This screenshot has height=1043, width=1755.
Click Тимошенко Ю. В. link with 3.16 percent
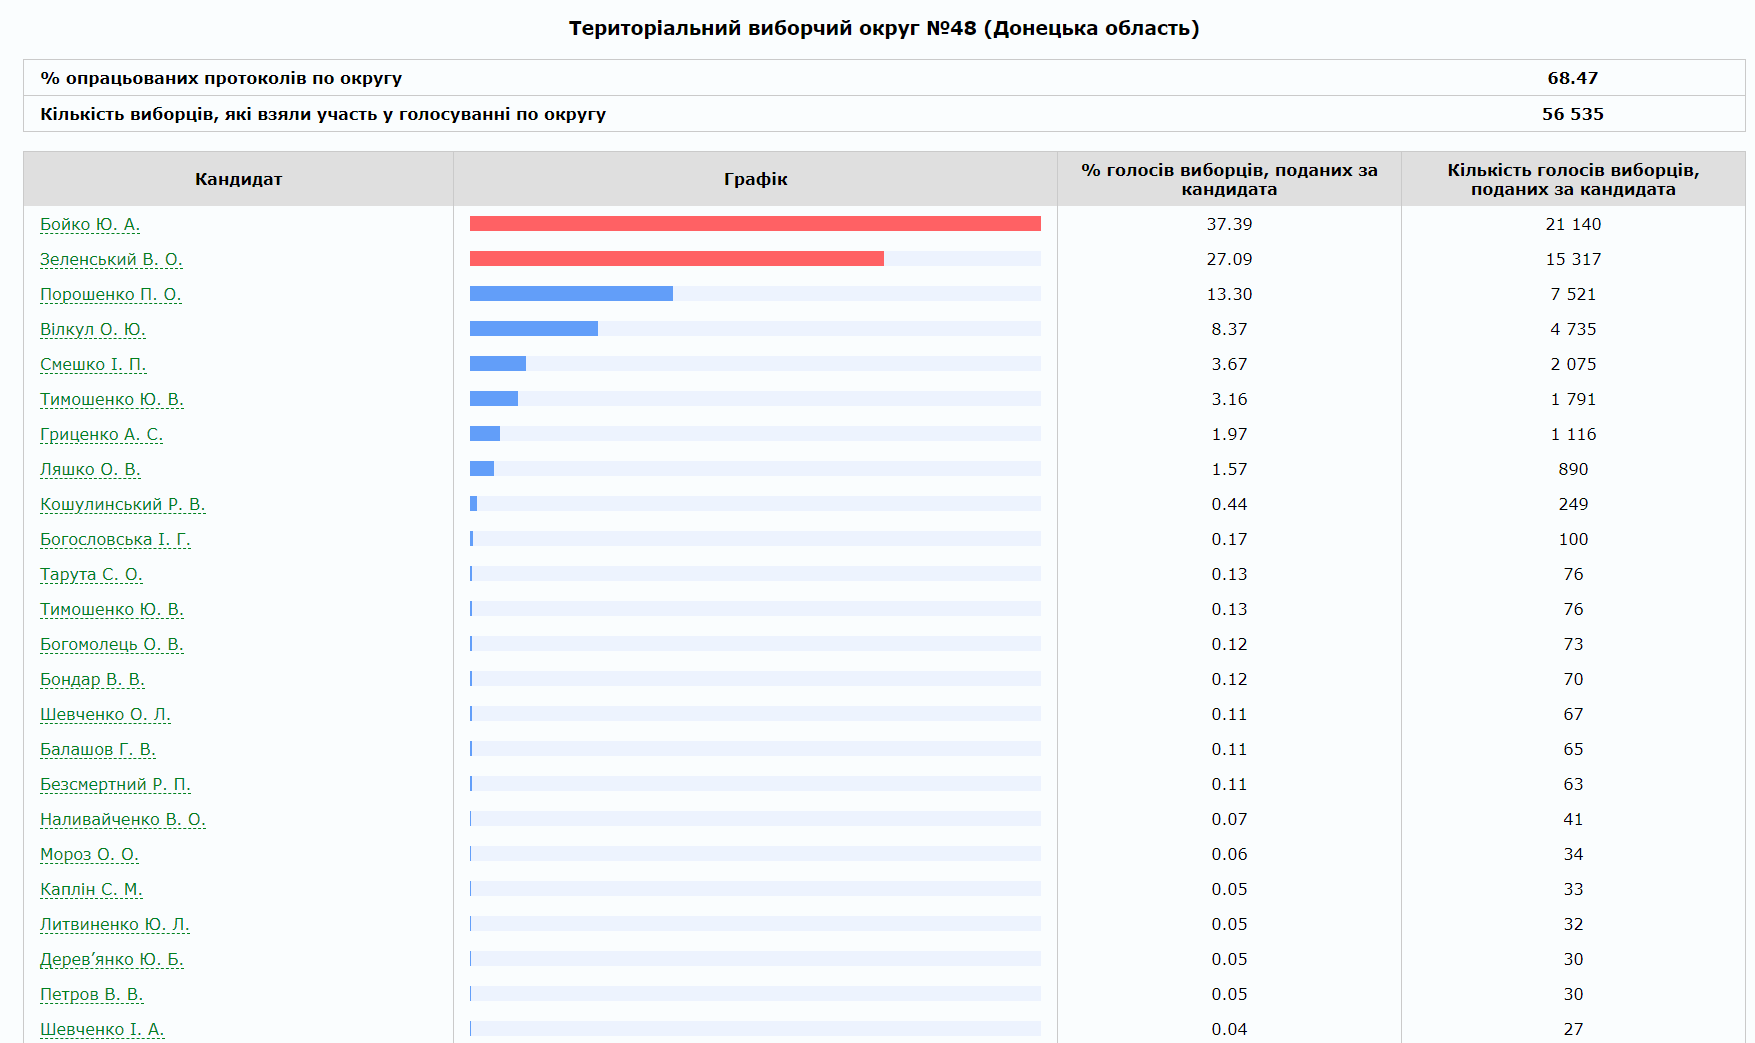pyautogui.click(x=112, y=399)
